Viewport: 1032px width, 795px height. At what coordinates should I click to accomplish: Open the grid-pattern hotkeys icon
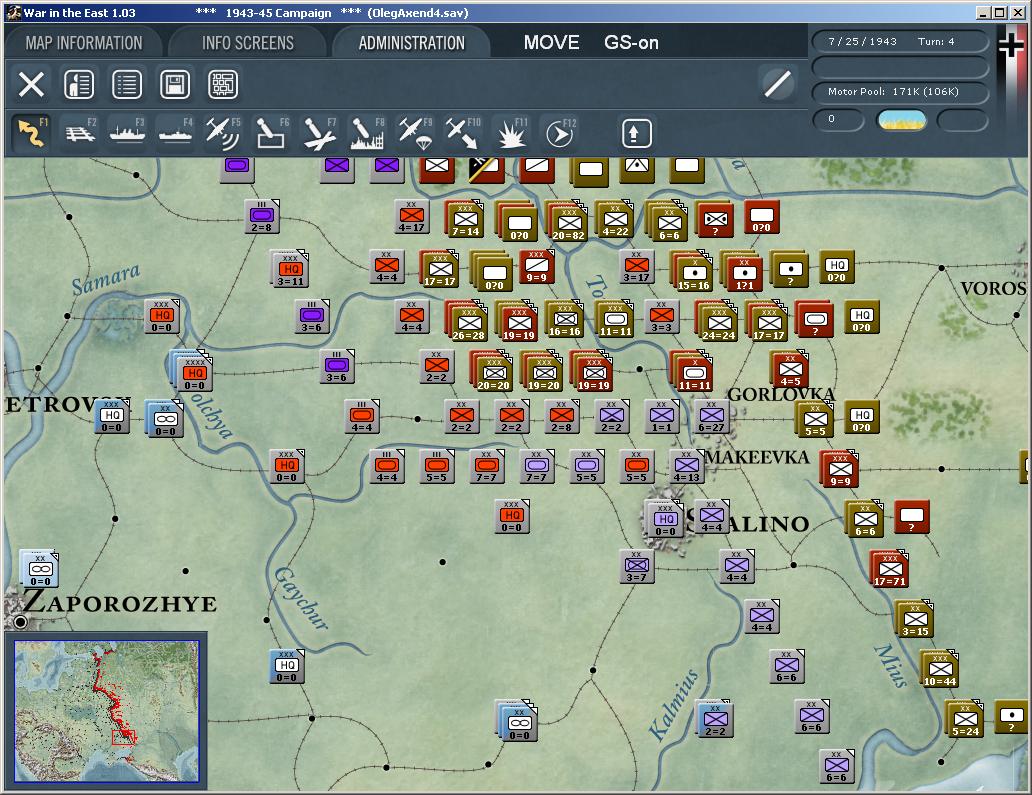223,84
